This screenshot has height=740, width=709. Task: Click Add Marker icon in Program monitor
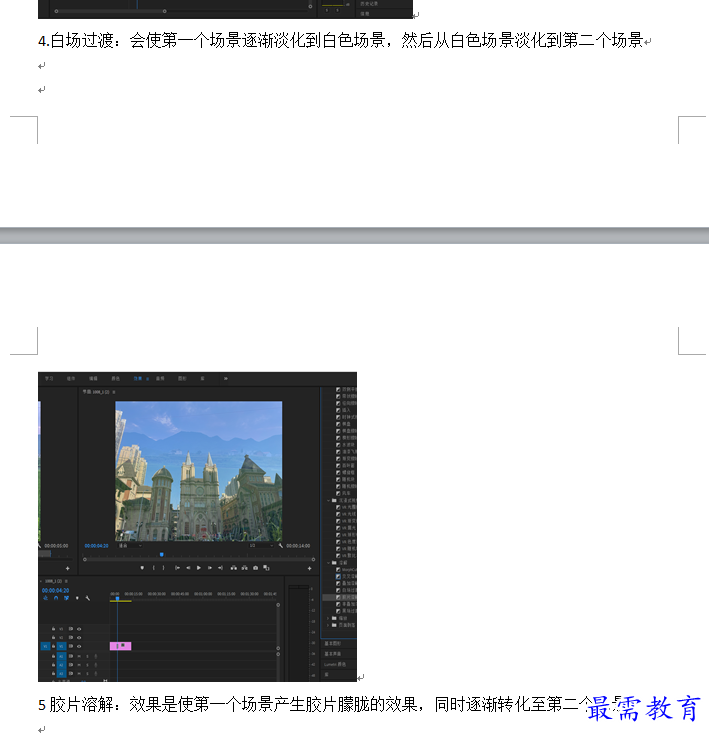pyautogui.click(x=142, y=568)
